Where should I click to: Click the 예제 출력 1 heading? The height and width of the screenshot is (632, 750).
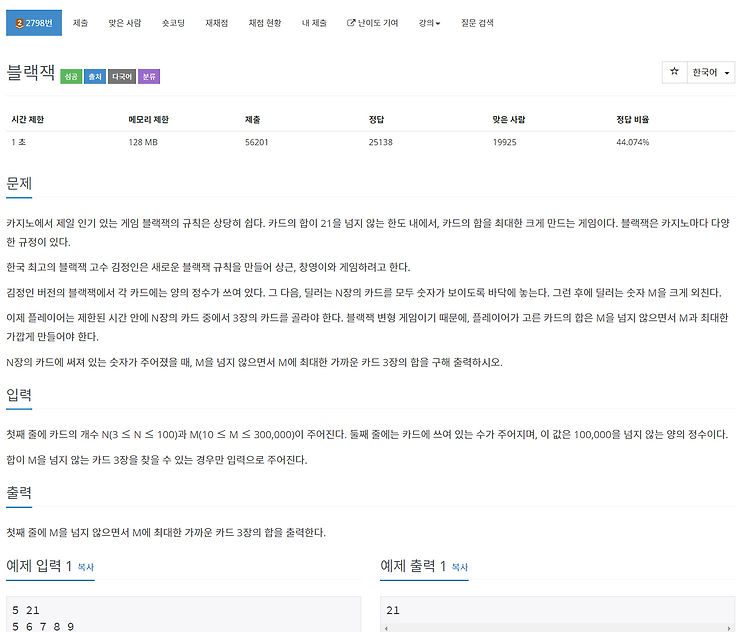[413, 566]
